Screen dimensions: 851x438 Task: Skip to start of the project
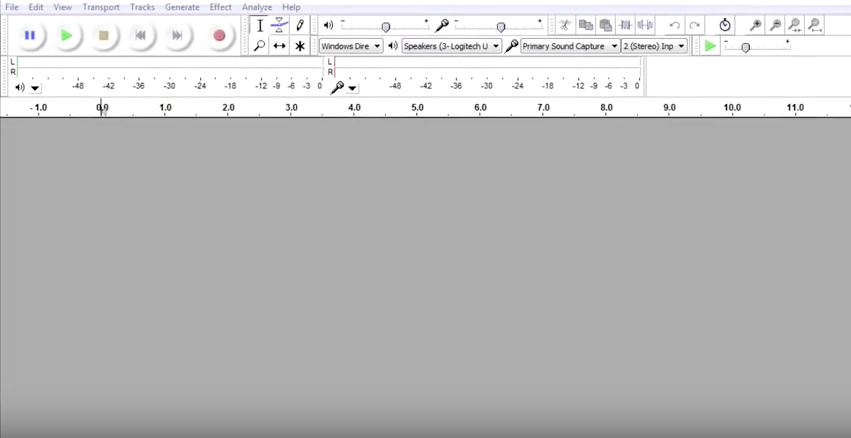coord(141,35)
